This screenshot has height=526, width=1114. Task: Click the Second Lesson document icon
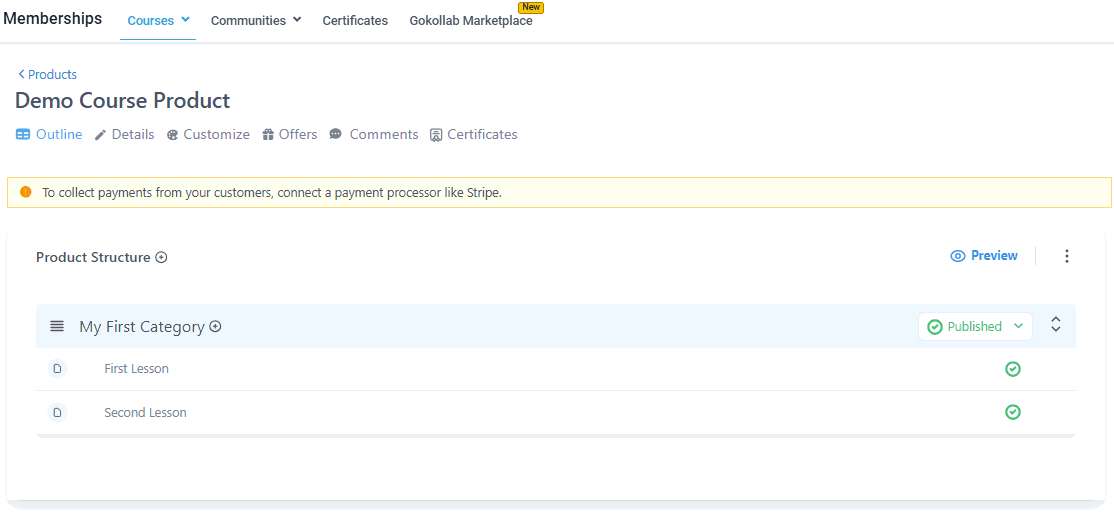[x=57, y=413]
